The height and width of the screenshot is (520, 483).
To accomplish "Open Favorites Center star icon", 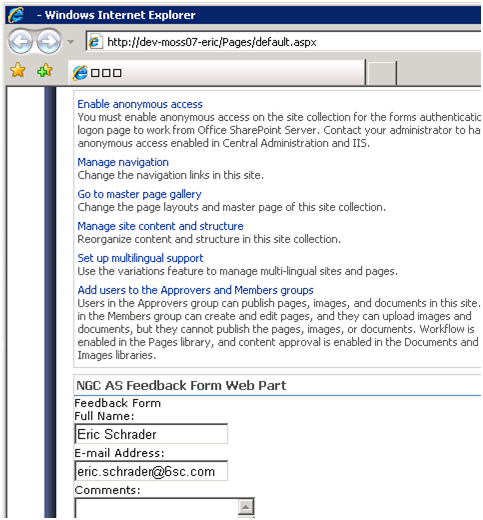I will [18, 70].
